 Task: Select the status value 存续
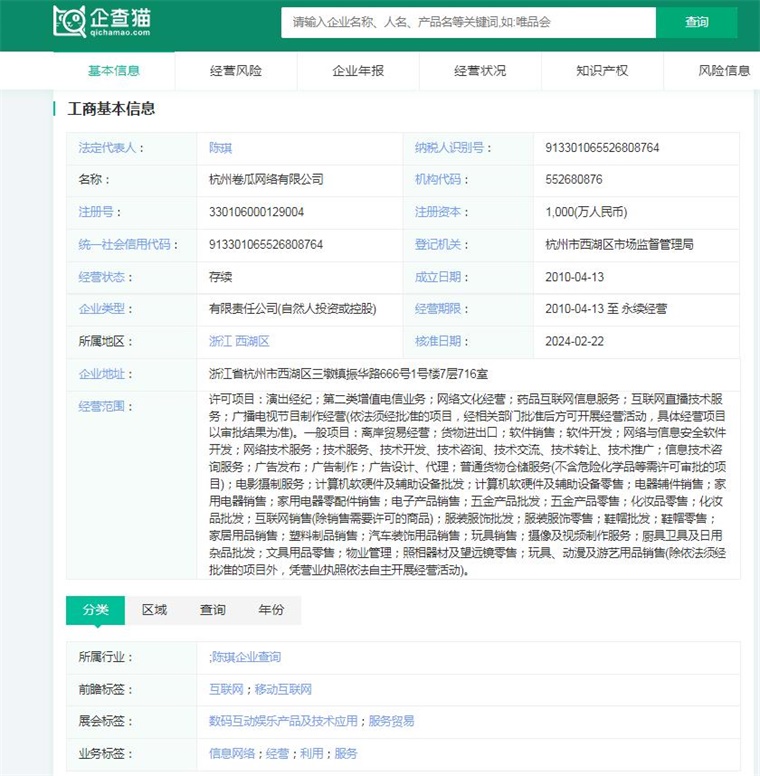(x=220, y=277)
